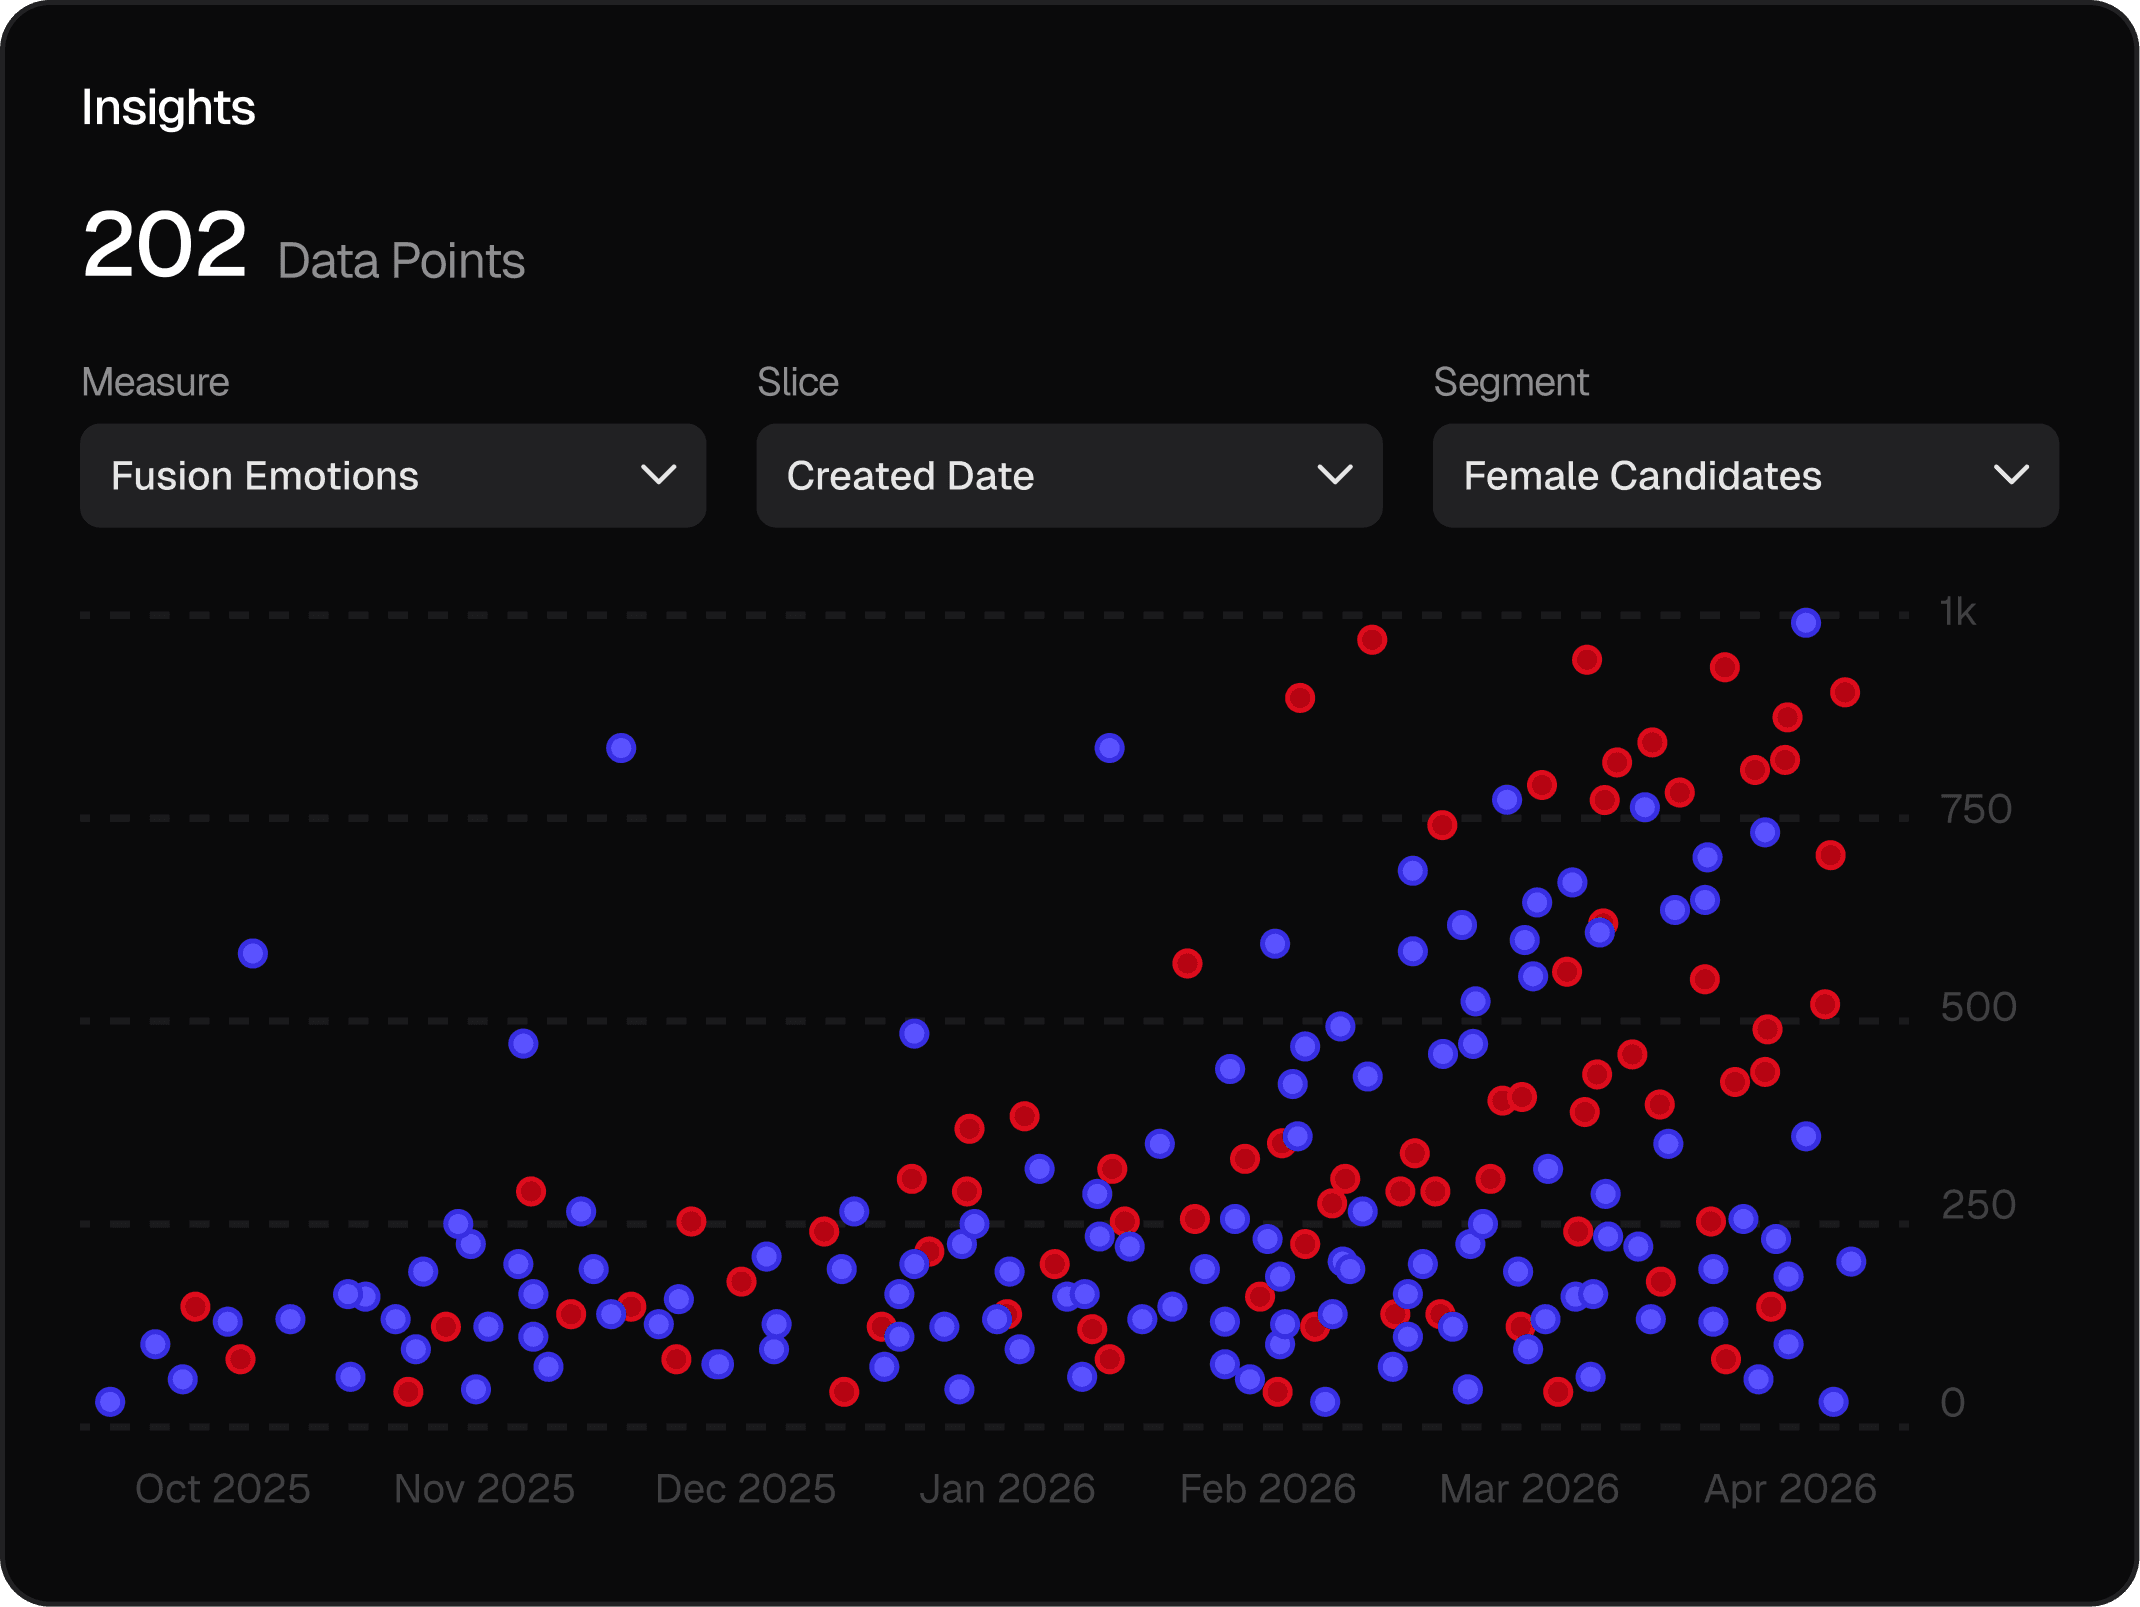Screen dimensions: 2140x1607
Task: Click the Insights heading
Action: pyautogui.click(x=168, y=107)
